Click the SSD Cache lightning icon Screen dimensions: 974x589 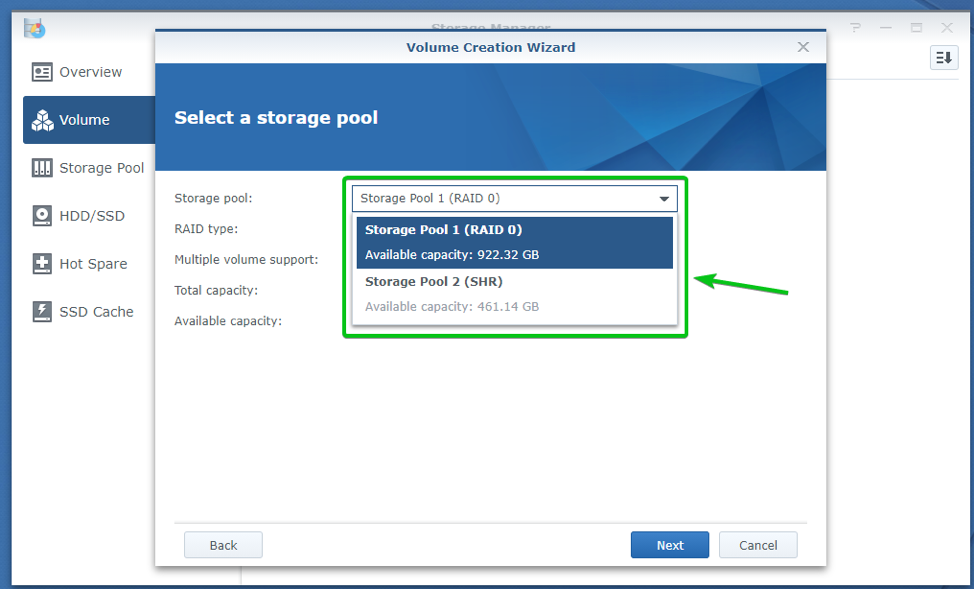(42, 312)
